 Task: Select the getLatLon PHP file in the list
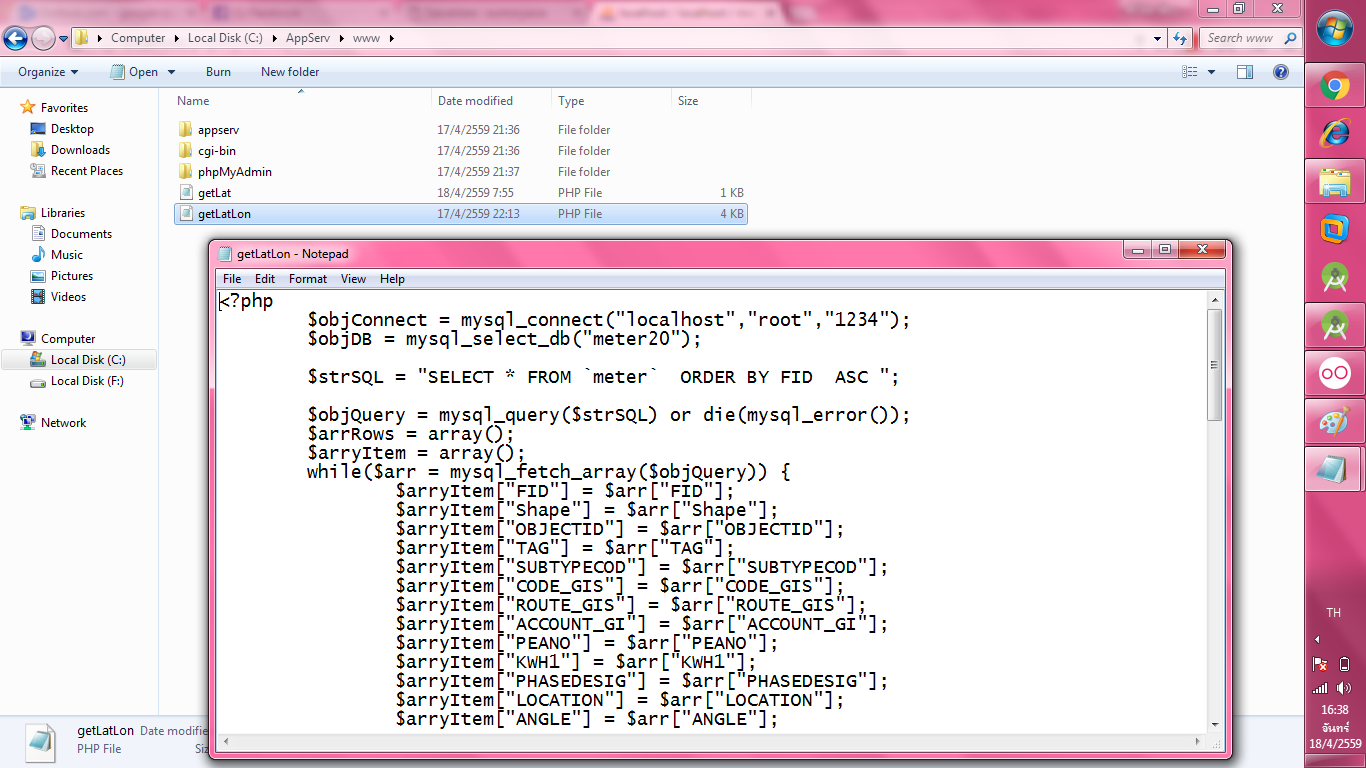460,214
